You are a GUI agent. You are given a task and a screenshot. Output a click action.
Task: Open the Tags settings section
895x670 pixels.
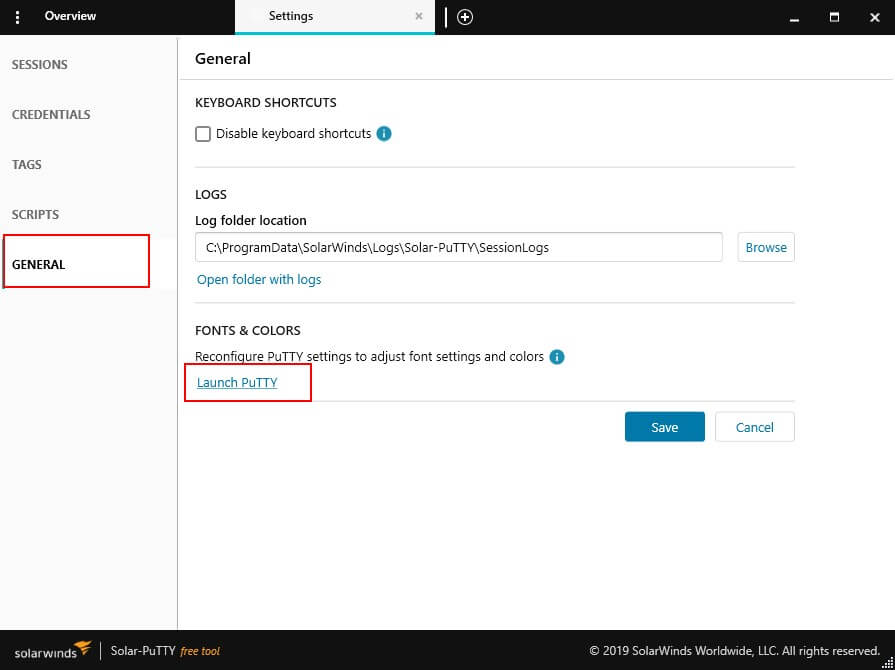pos(27,164)
